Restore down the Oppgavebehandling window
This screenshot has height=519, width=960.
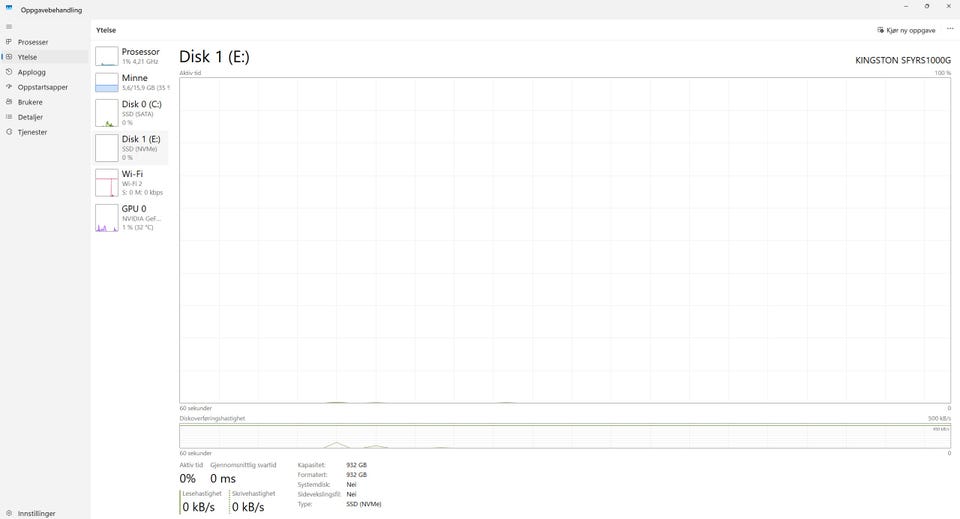927,6
